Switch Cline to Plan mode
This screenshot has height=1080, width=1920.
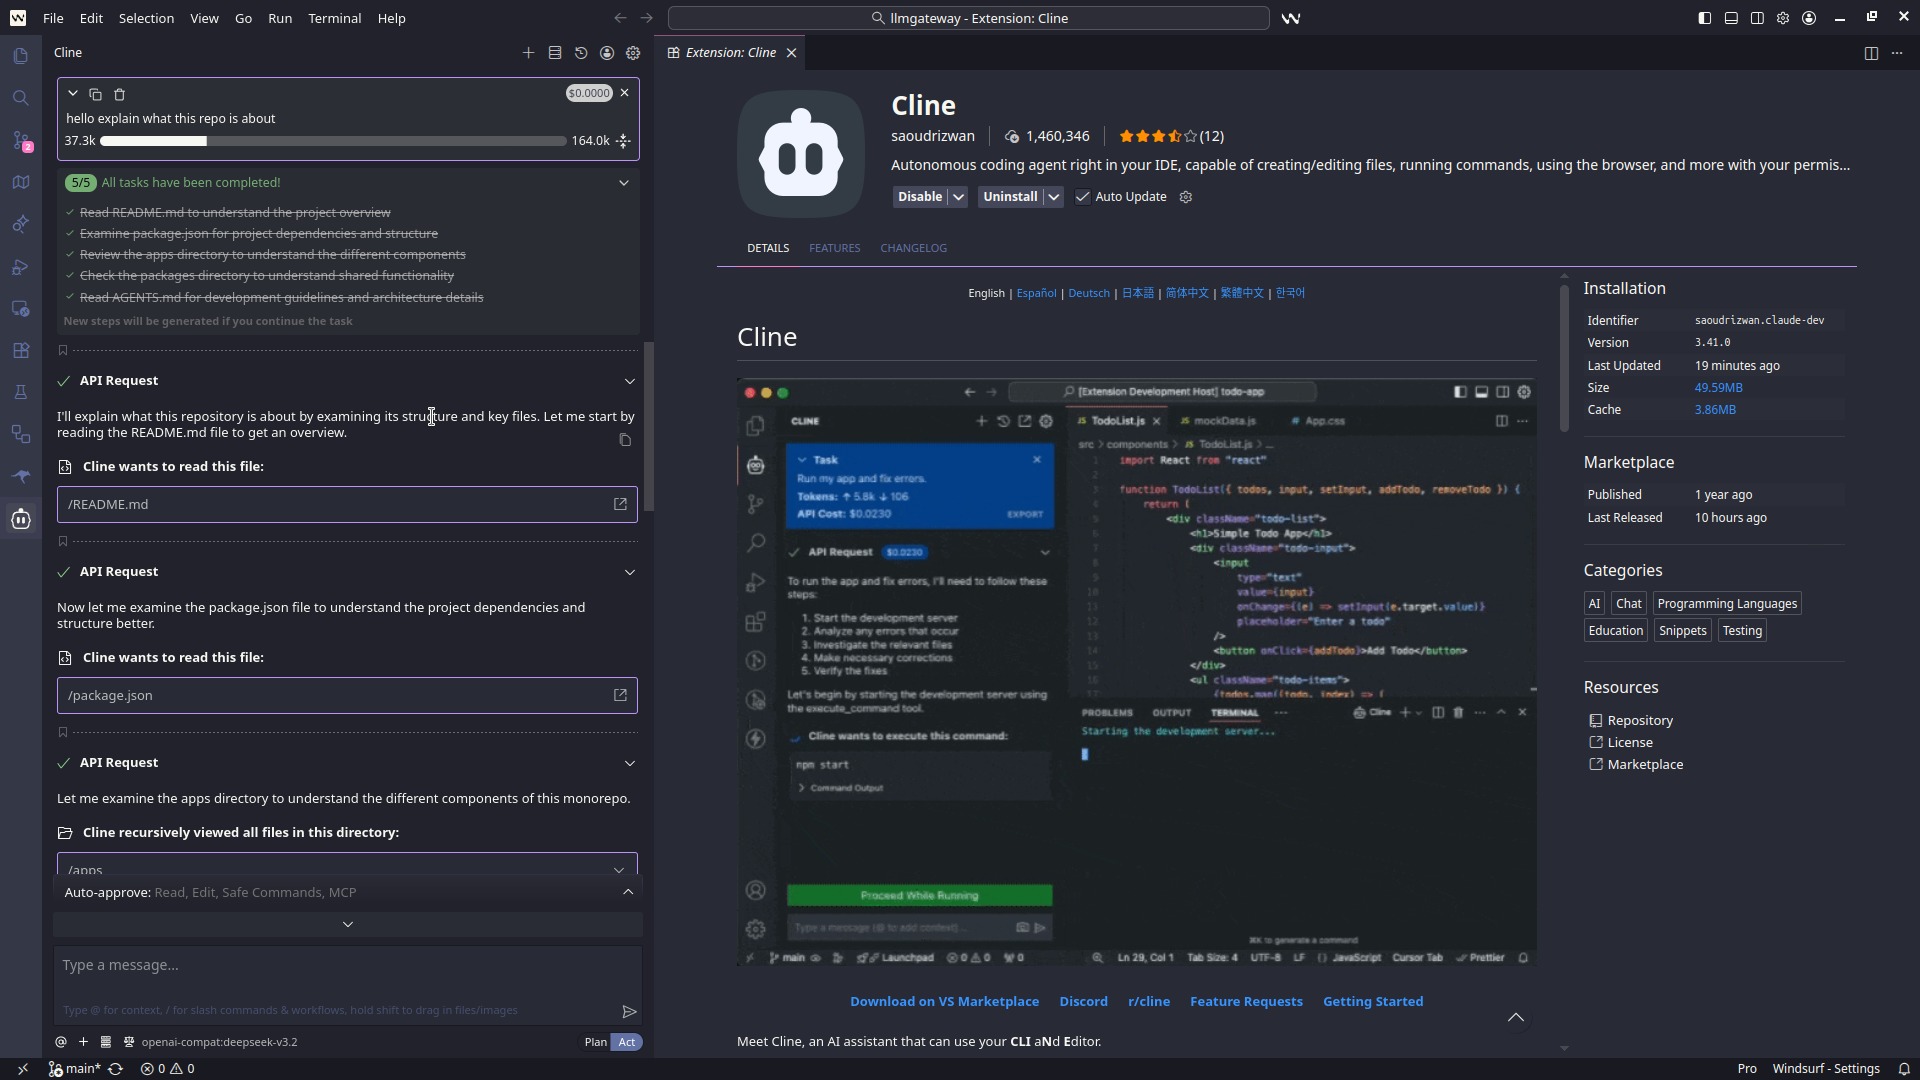click(x=595, y=1042)
